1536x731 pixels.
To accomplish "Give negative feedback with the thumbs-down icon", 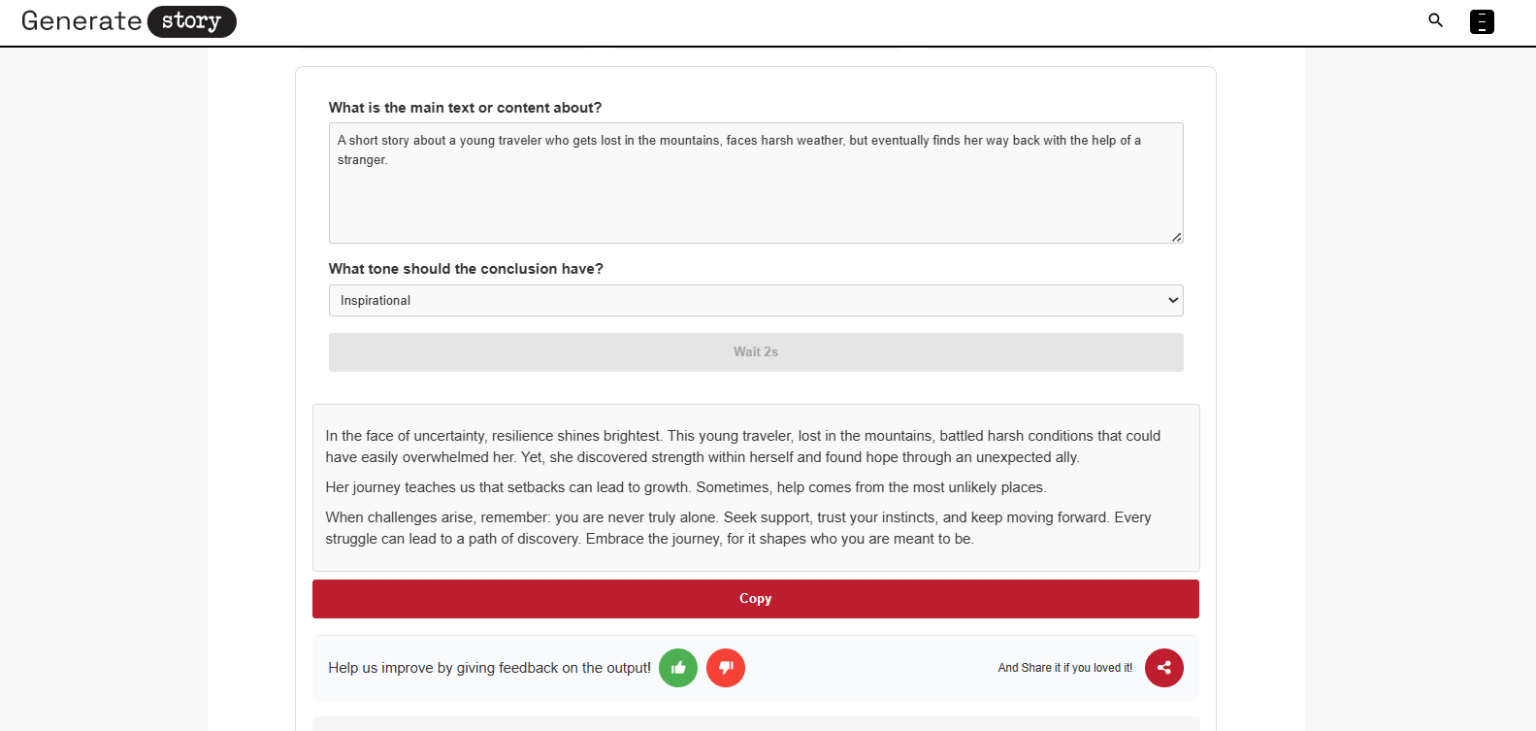I will pyautogui.click(x=726, y=668).
